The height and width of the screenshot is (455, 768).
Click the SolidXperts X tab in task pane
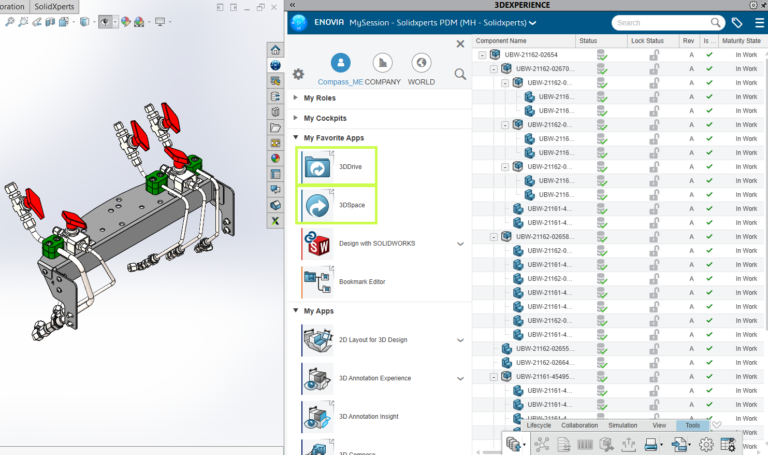coord(275,221)
